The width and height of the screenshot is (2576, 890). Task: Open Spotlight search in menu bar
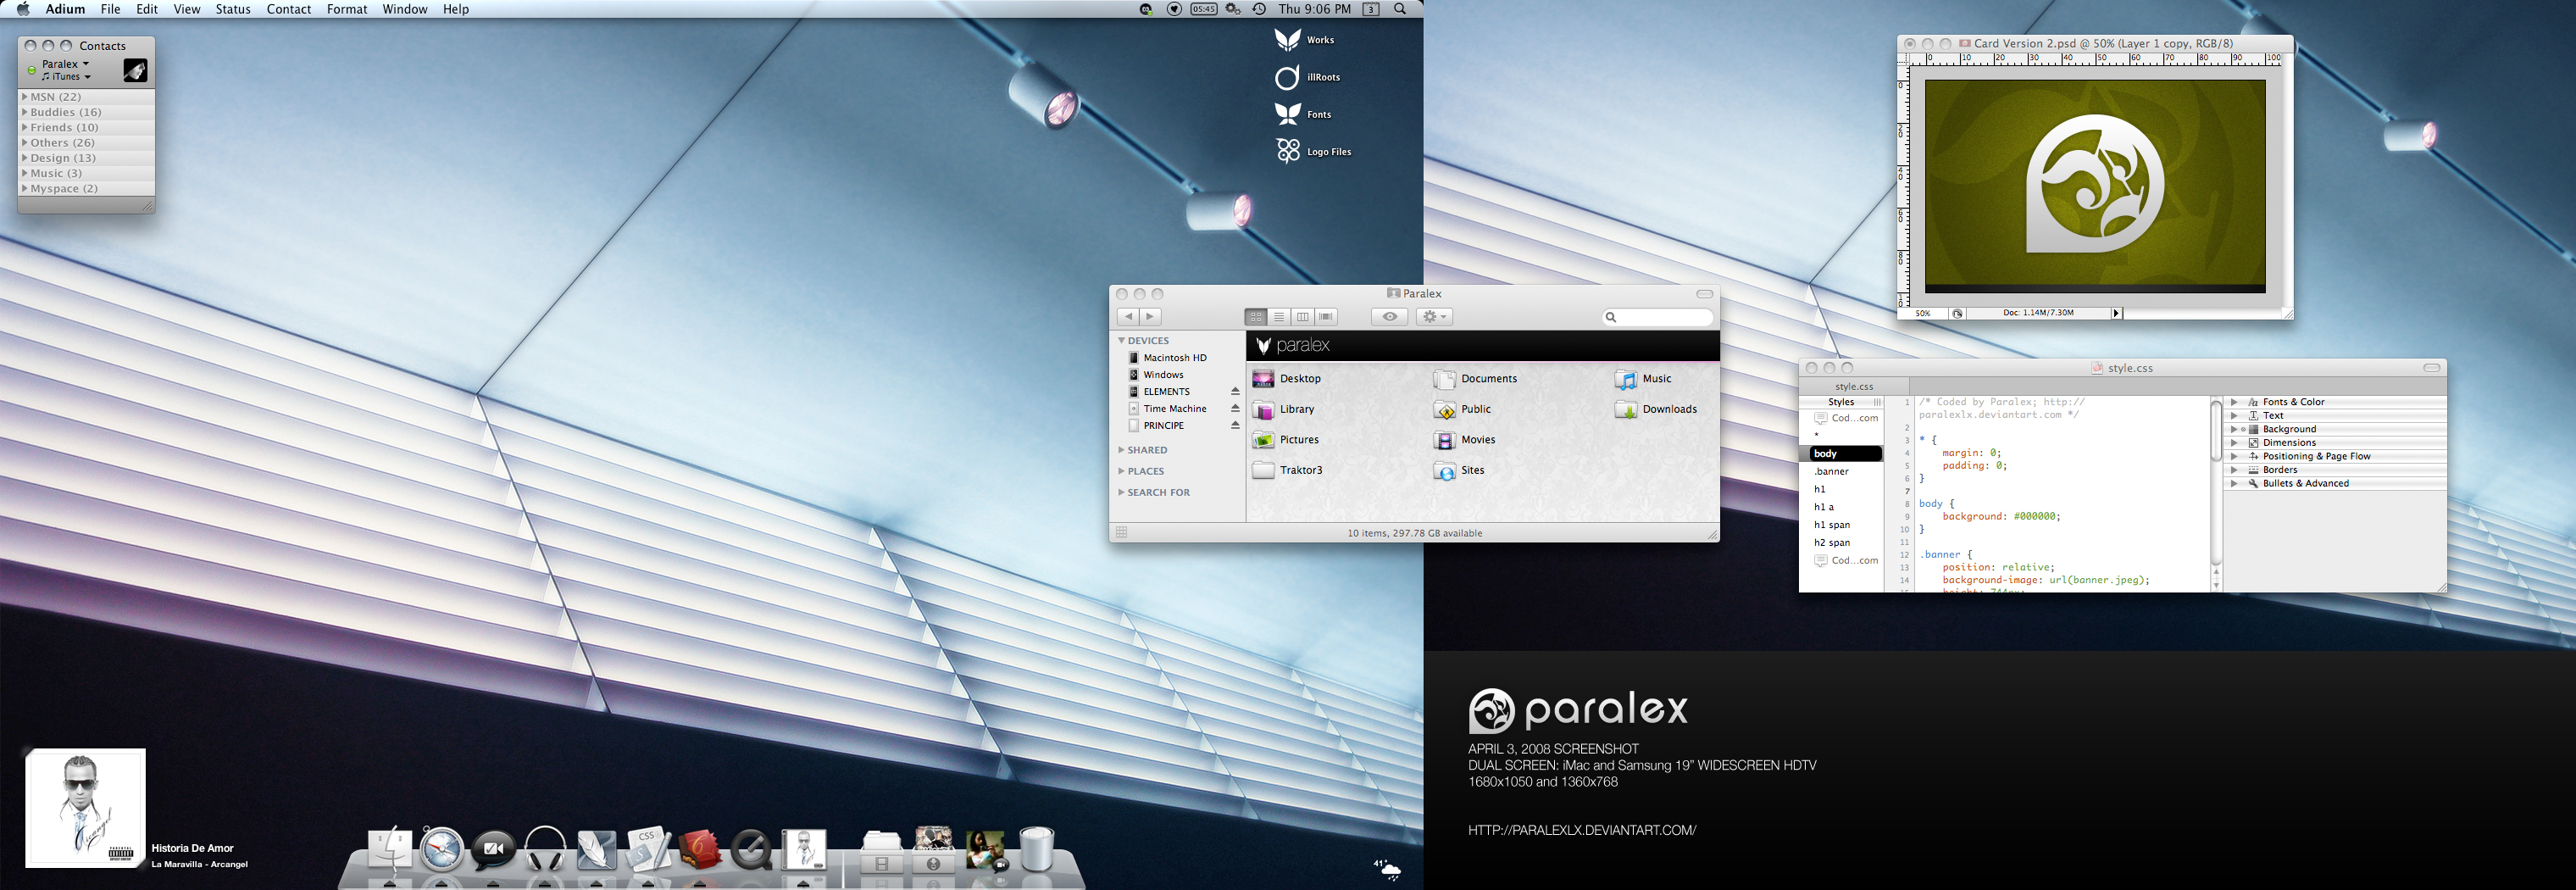tap(1400, 9)
